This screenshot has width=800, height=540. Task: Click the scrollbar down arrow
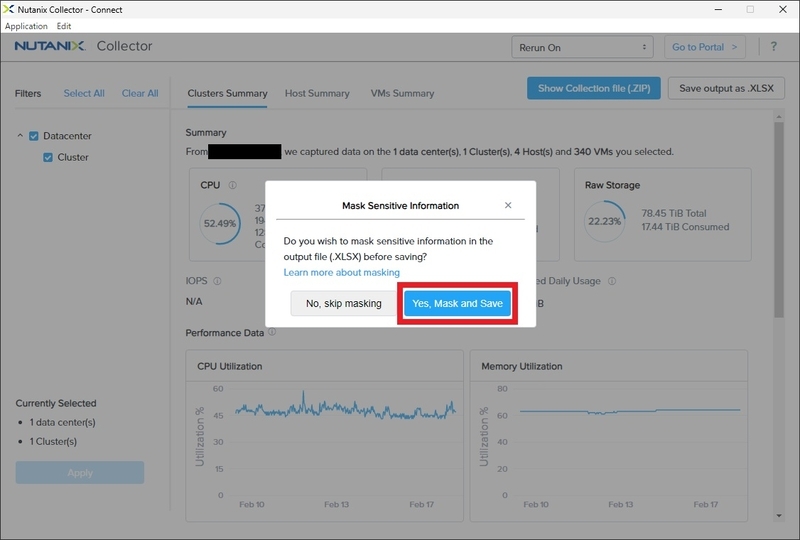coord(779,516)
